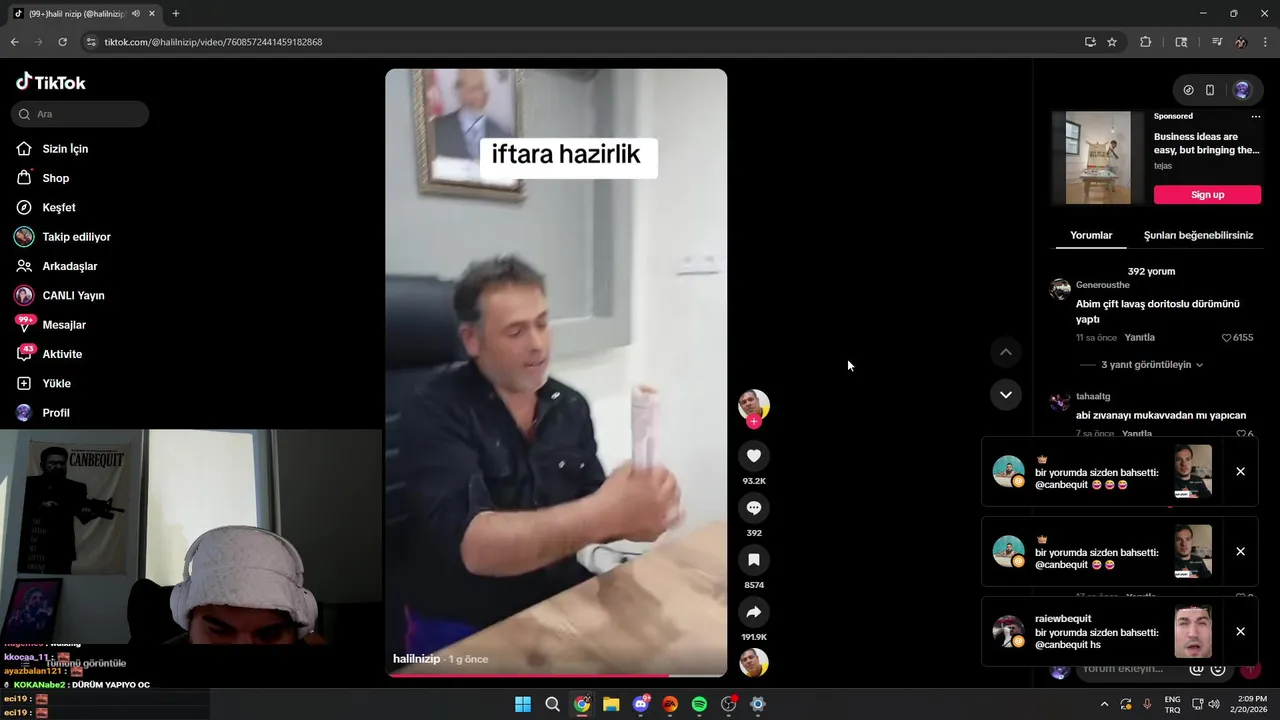Open a new browser tab
This screenshot has height=720, width=1280.
coord(176,14)
